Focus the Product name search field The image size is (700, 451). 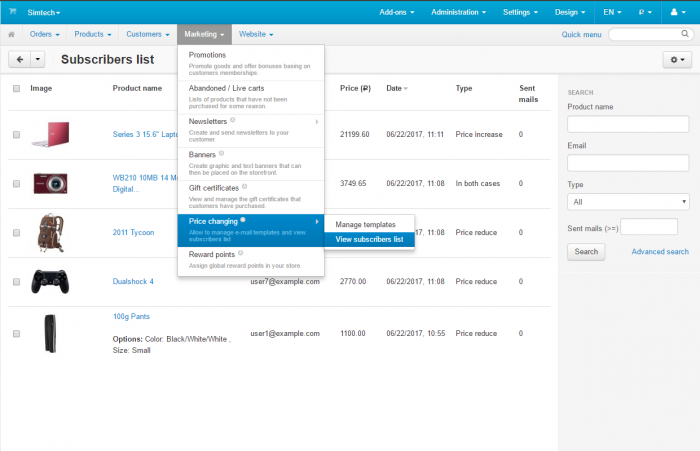628,124
